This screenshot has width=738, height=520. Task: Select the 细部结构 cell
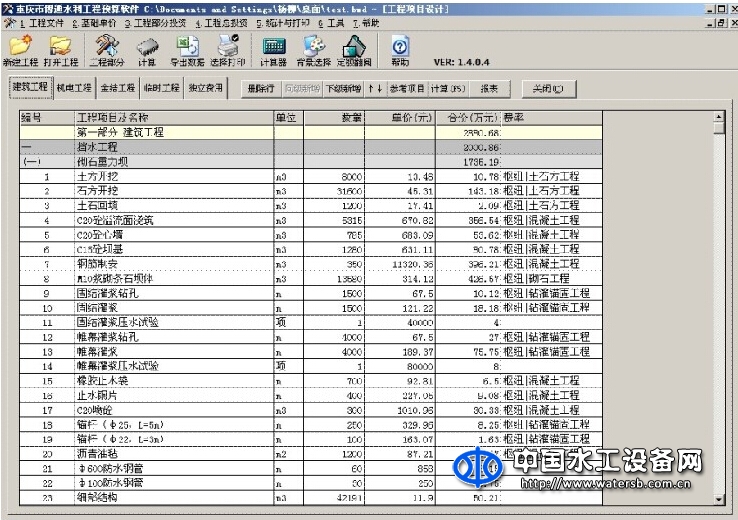tap(174, 498)
